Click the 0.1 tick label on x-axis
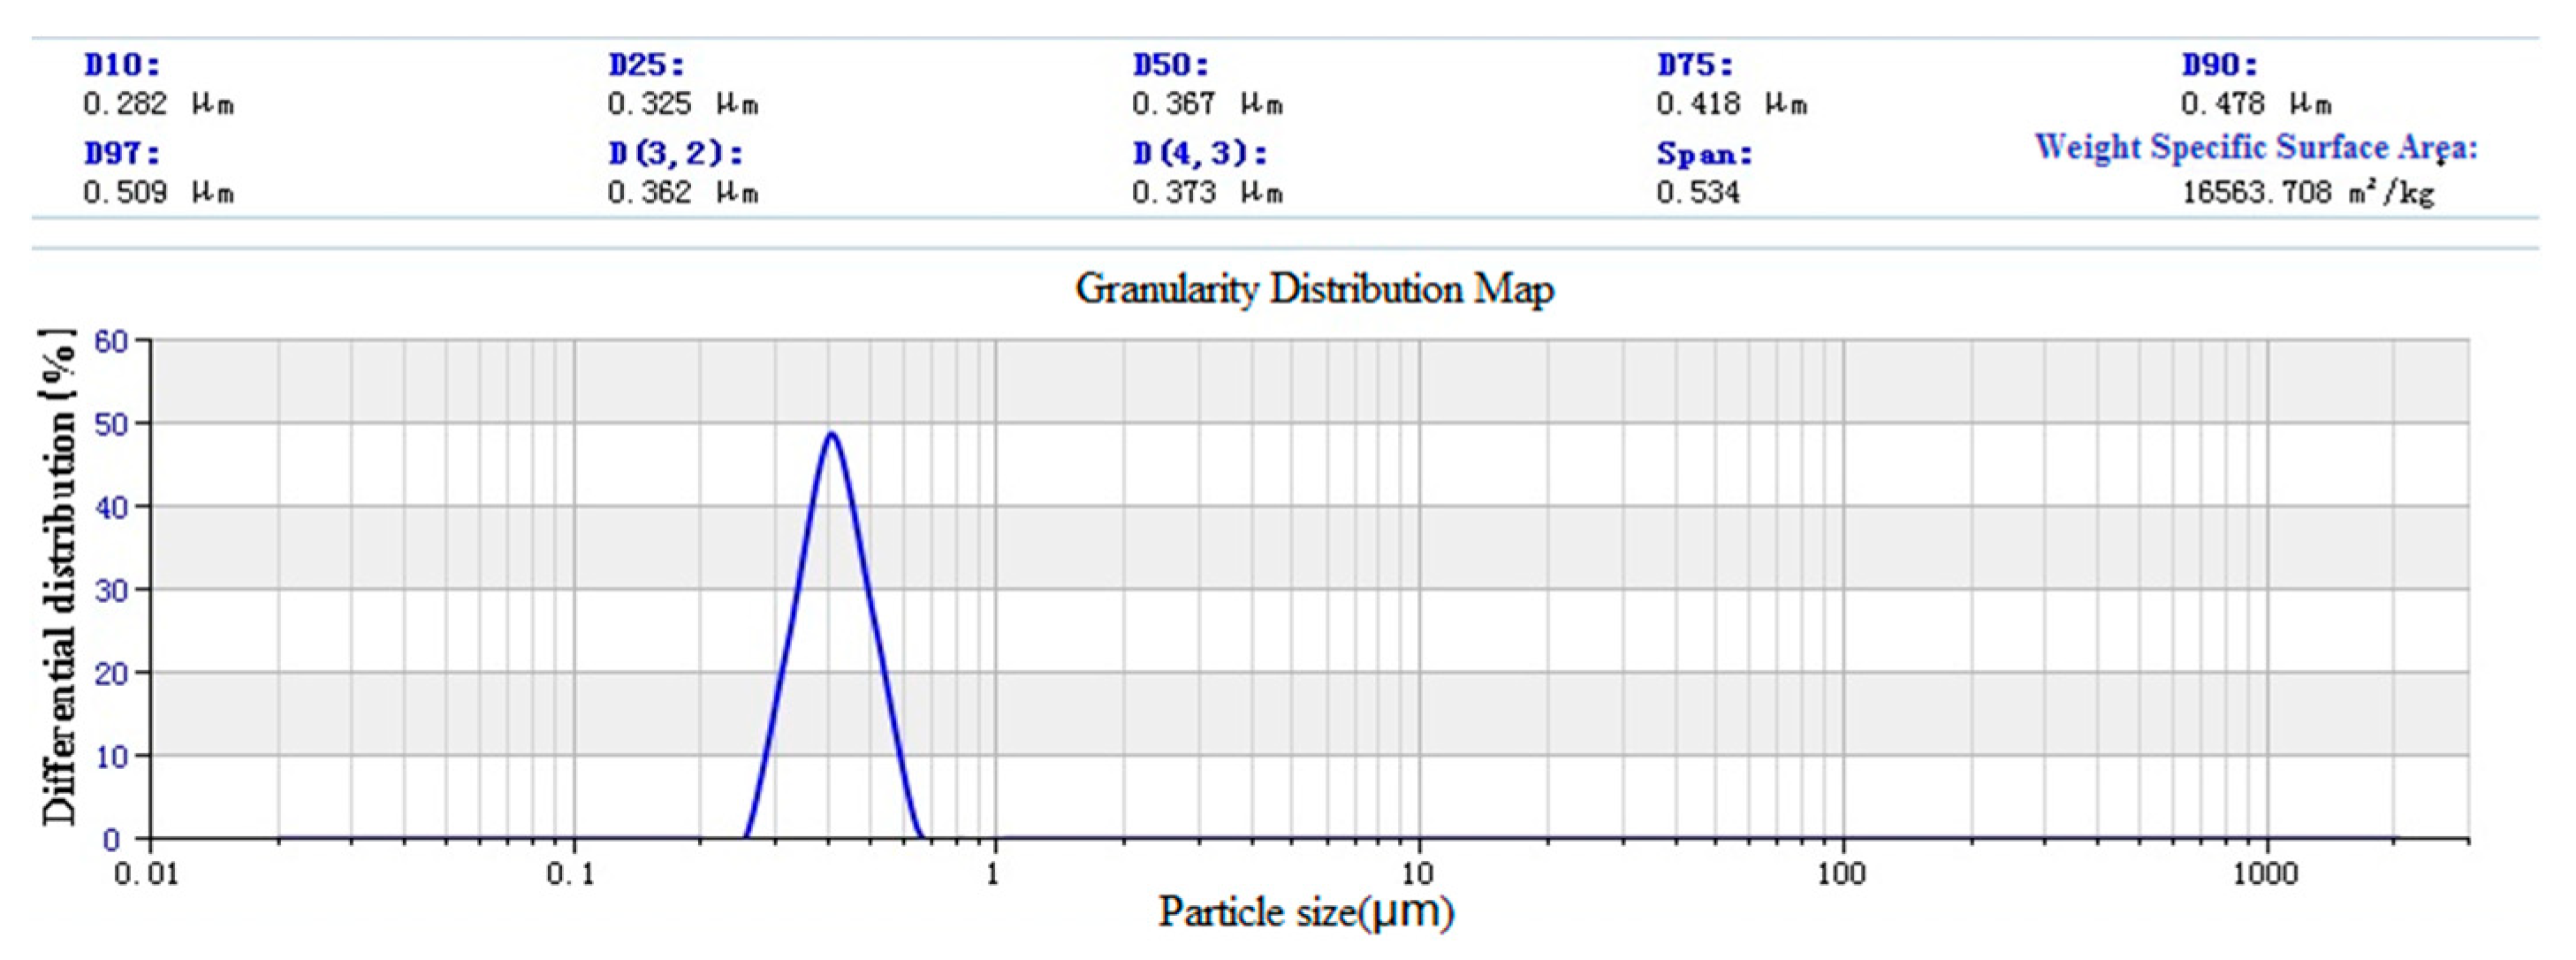This screenshot has height=960, width=2576. pos(571,875)
